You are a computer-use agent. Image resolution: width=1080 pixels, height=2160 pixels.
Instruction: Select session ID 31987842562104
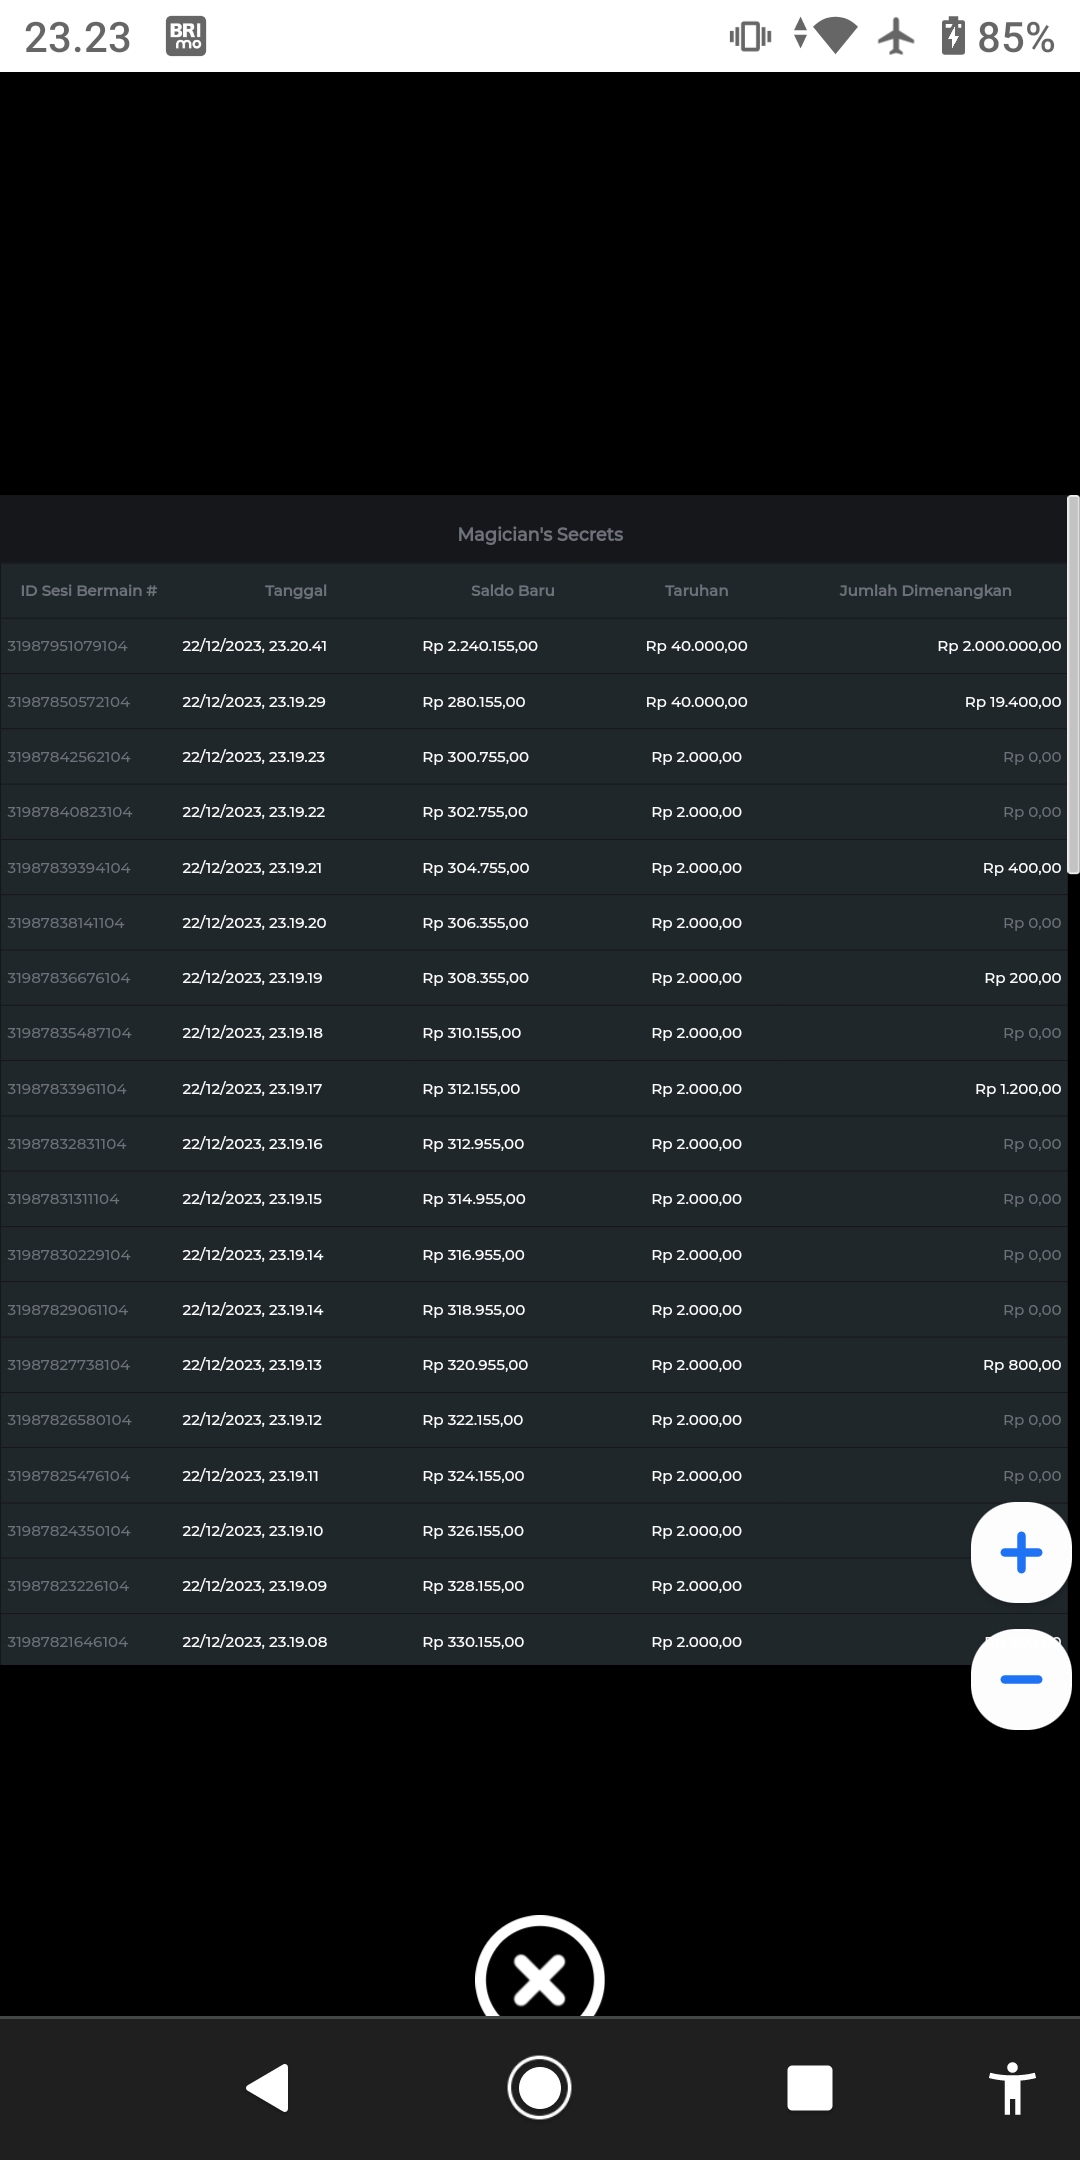(69, 757)
